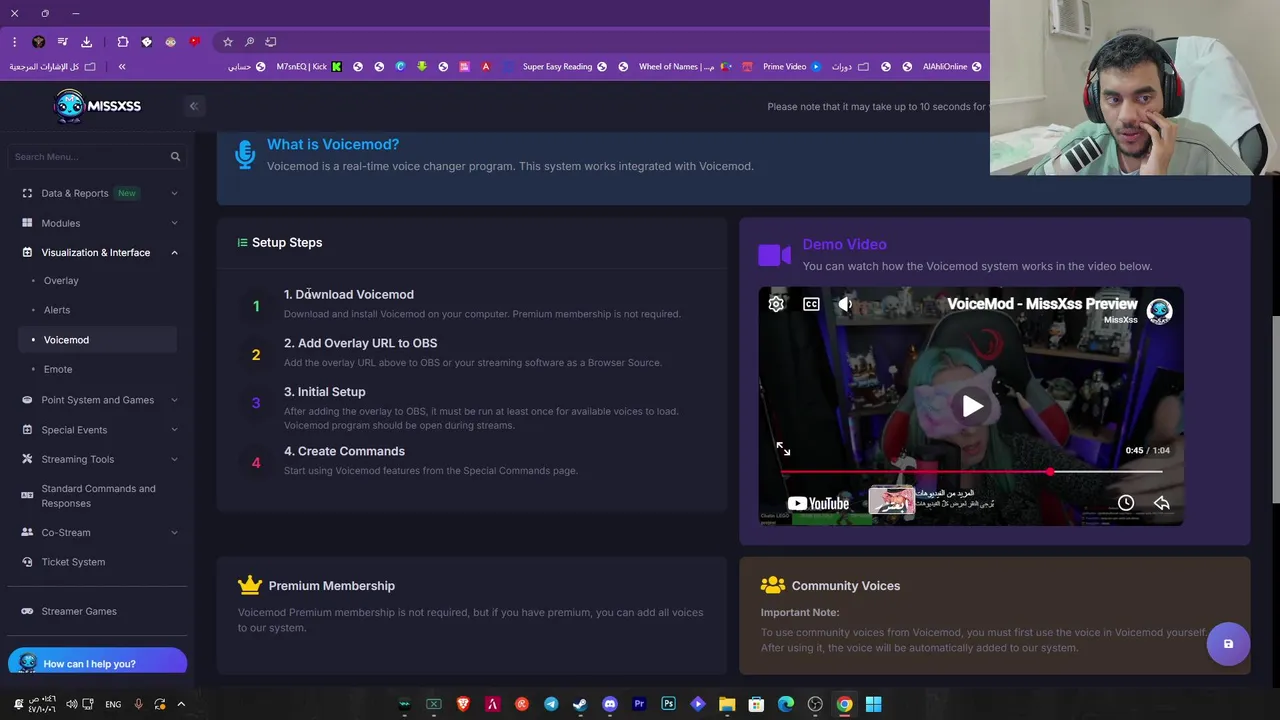
Task: Open the Windows Start menu
Action: 873,704
